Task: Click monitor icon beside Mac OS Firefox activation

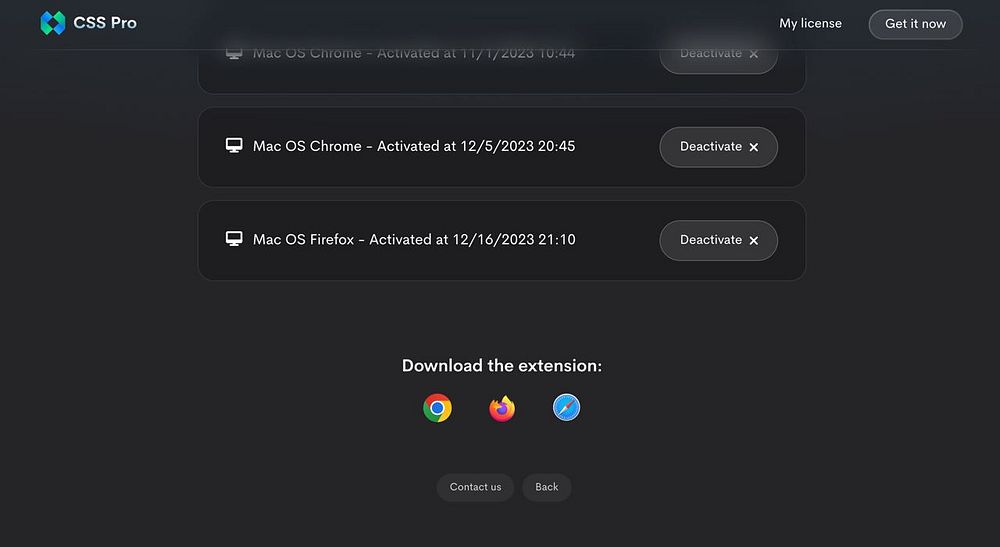Action: pos(234,239)
